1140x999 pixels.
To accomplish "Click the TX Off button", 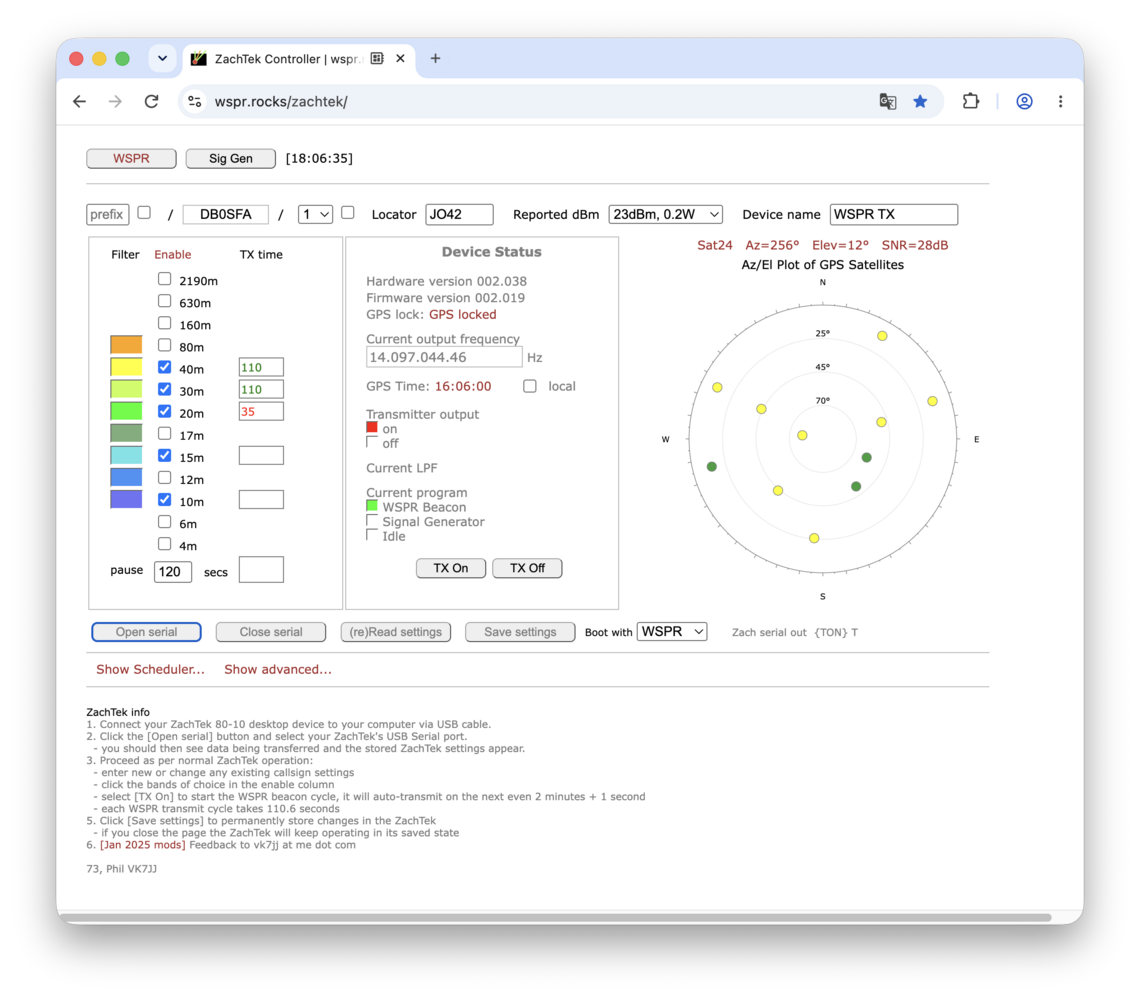I will 527,569.
